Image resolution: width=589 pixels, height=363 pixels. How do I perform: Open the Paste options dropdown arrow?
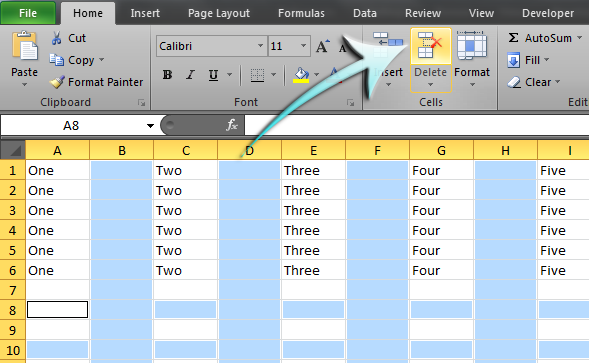(24, 85)
